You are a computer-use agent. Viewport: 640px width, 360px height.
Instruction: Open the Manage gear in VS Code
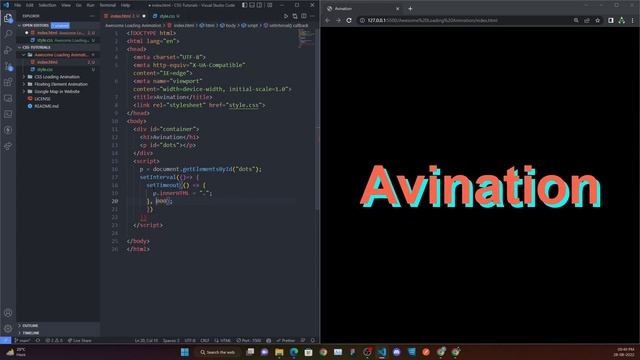pos(8,329)
